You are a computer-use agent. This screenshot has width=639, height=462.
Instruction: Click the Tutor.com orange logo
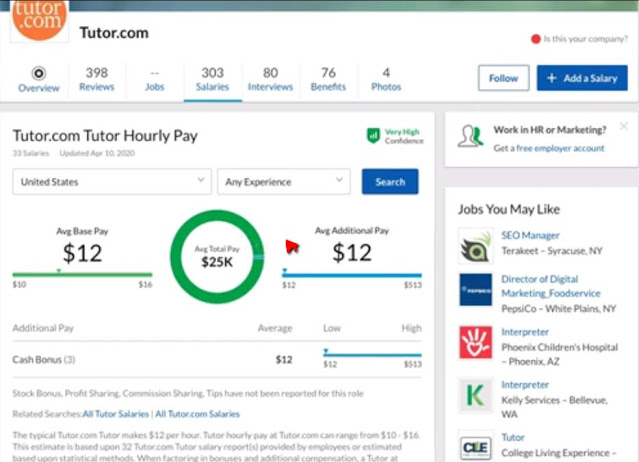coord(39,20)
